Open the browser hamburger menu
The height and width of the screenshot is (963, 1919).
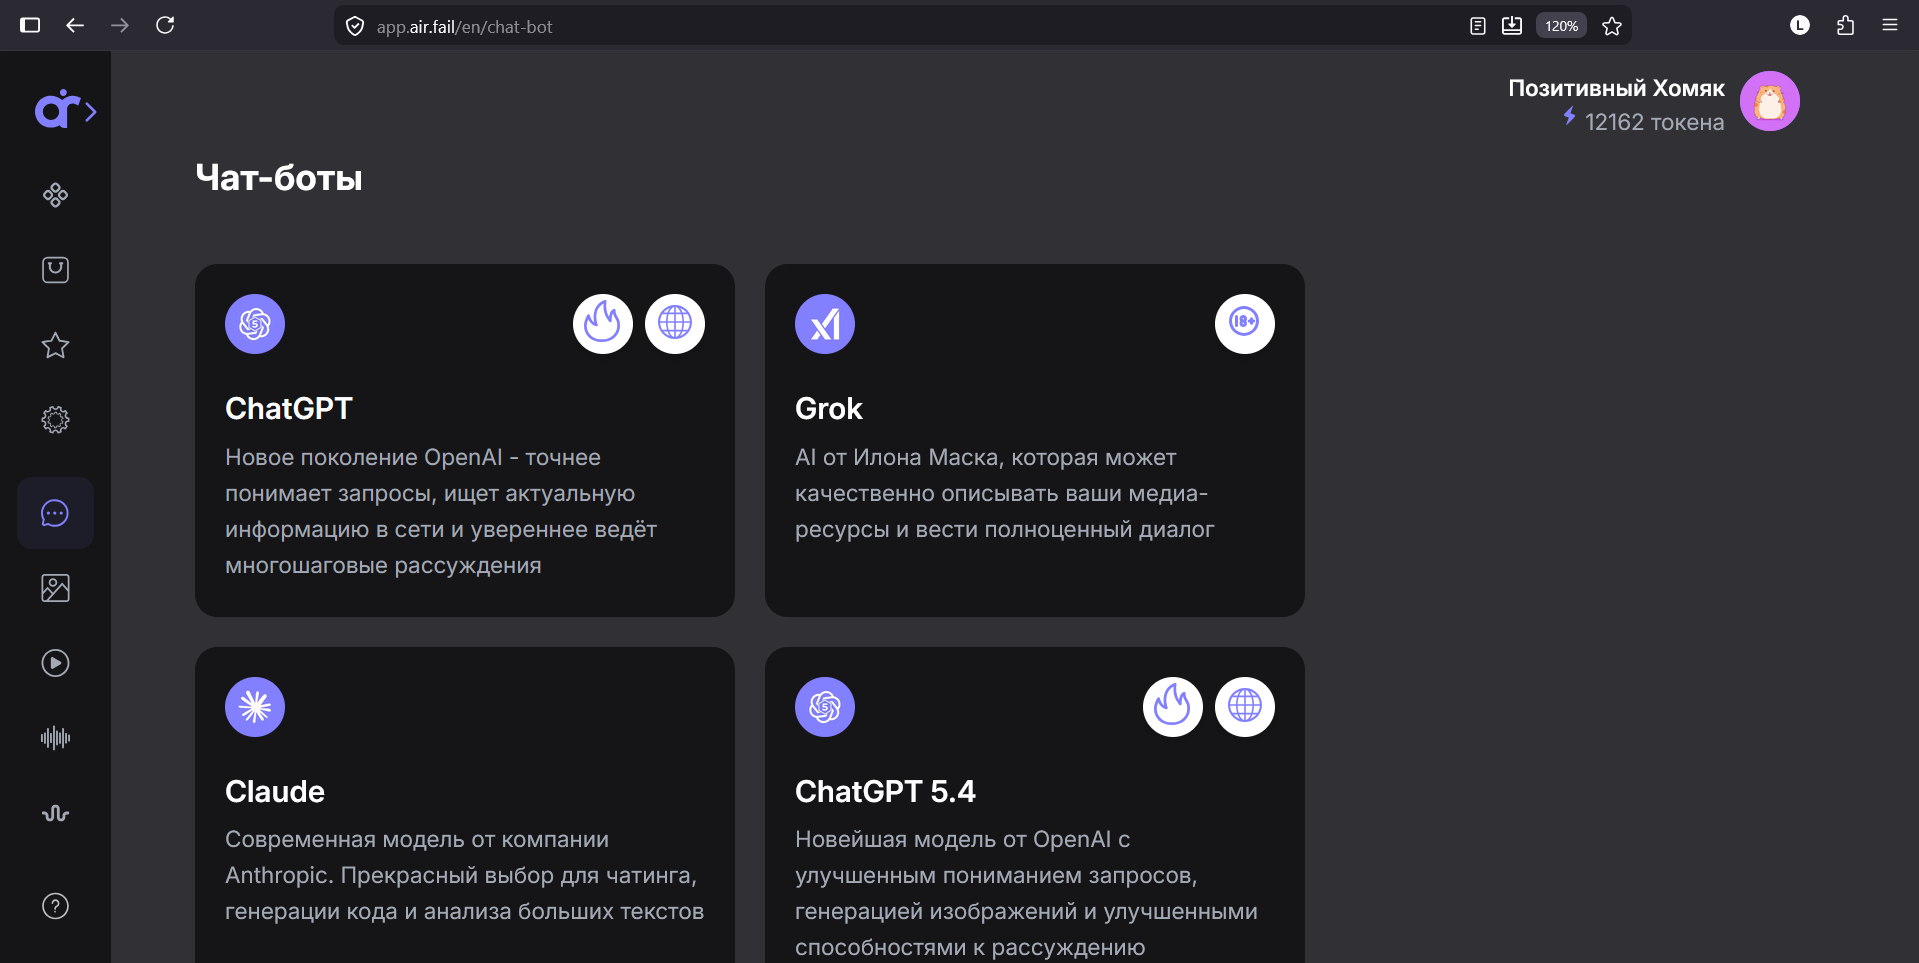coord(1890,26)
